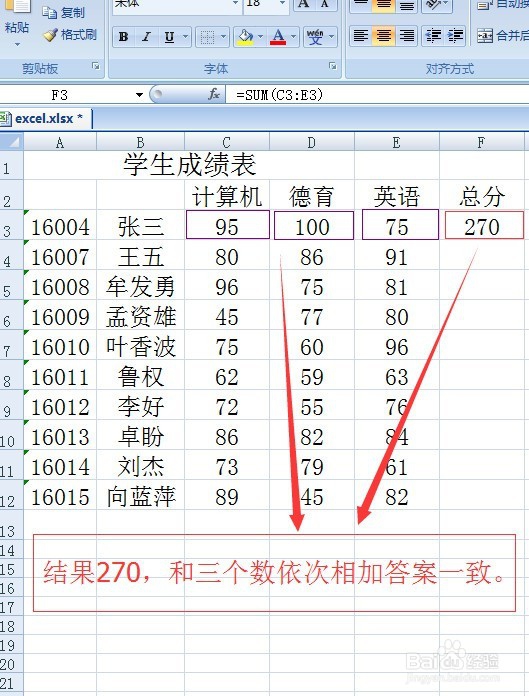Image resolution: width=529 pixels, height=696 pixels.
Task: Select column F header
Action: [x=482, y=142]
